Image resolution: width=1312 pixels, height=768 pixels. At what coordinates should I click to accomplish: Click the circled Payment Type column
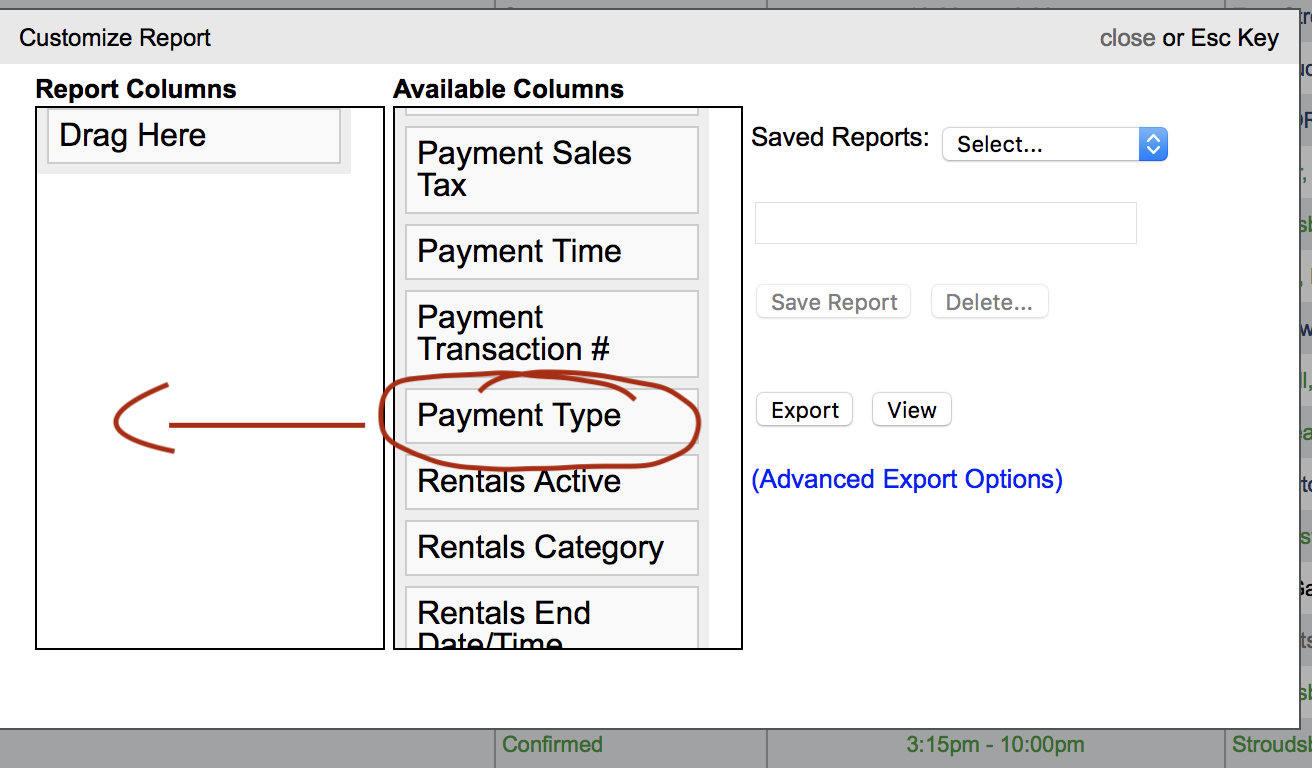[x=551, y=416]
